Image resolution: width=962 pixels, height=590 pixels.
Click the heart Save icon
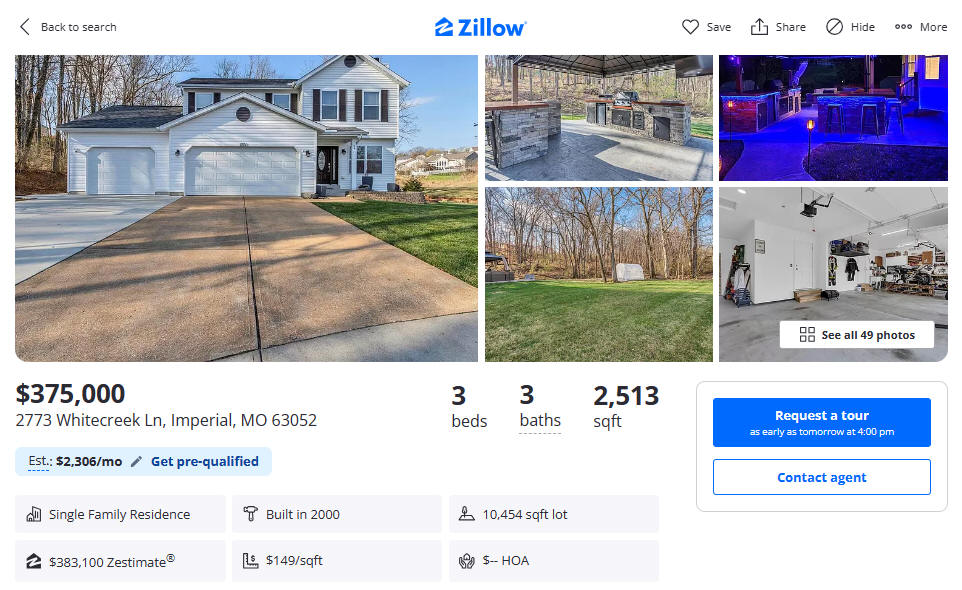690,27
